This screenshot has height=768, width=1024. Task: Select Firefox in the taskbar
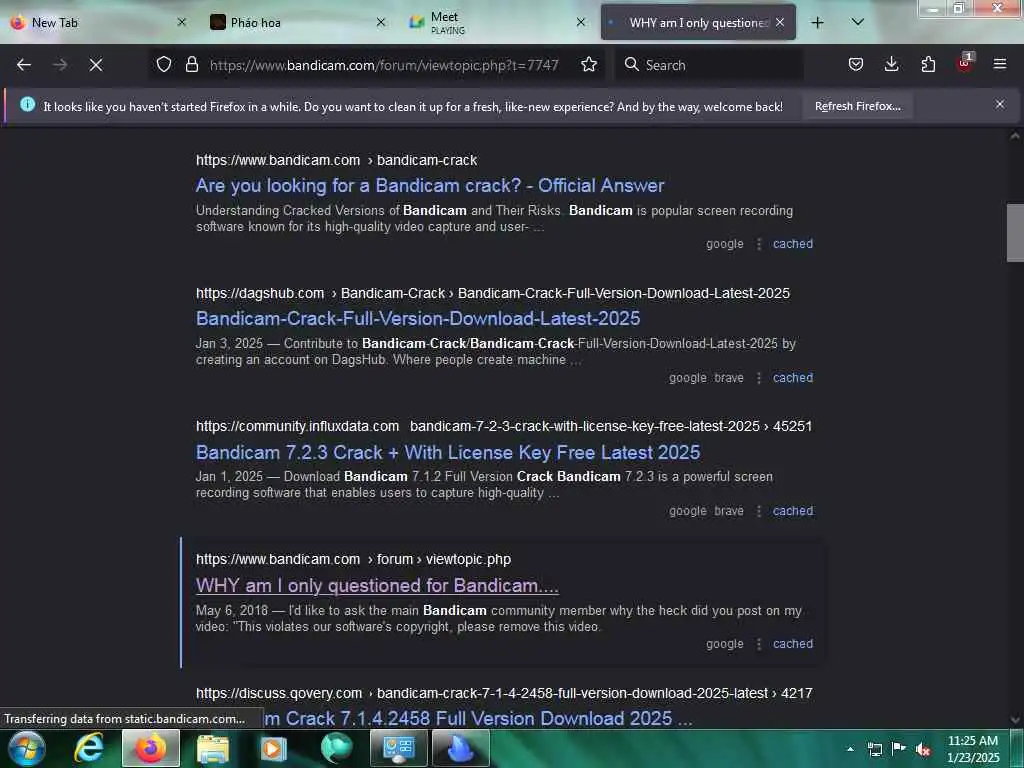click(x=151, y=748)
